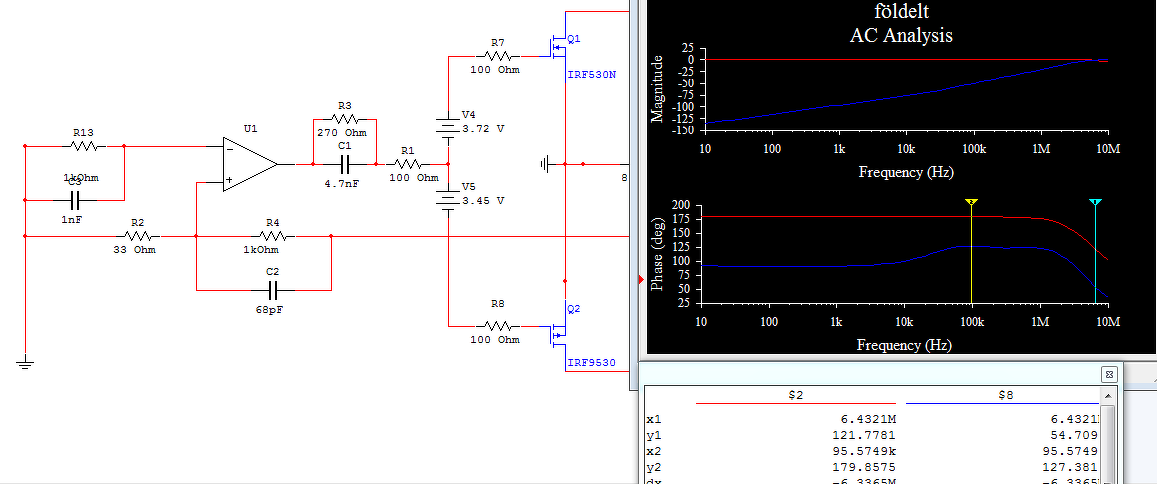
Task: Select the V5 battery symbol
Action: pyautogui.click(x=447, y=200)
